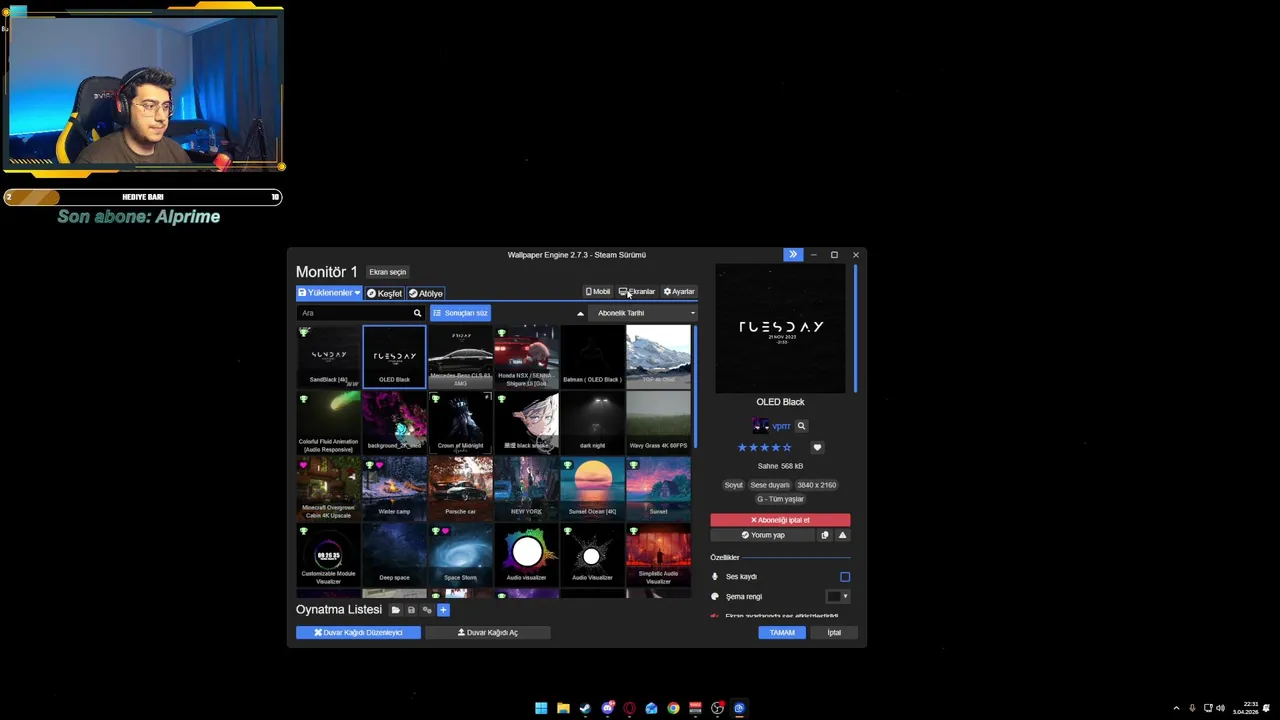Open File Explorer from the taskbar
The height and width of the screenshot is (720, 1280).
(x=563, y=708)
